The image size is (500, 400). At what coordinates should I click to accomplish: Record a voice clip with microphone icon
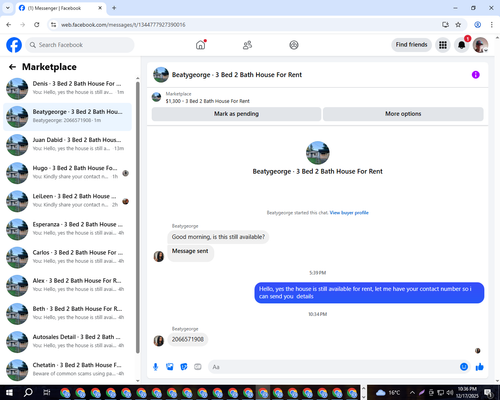(155, 367)
